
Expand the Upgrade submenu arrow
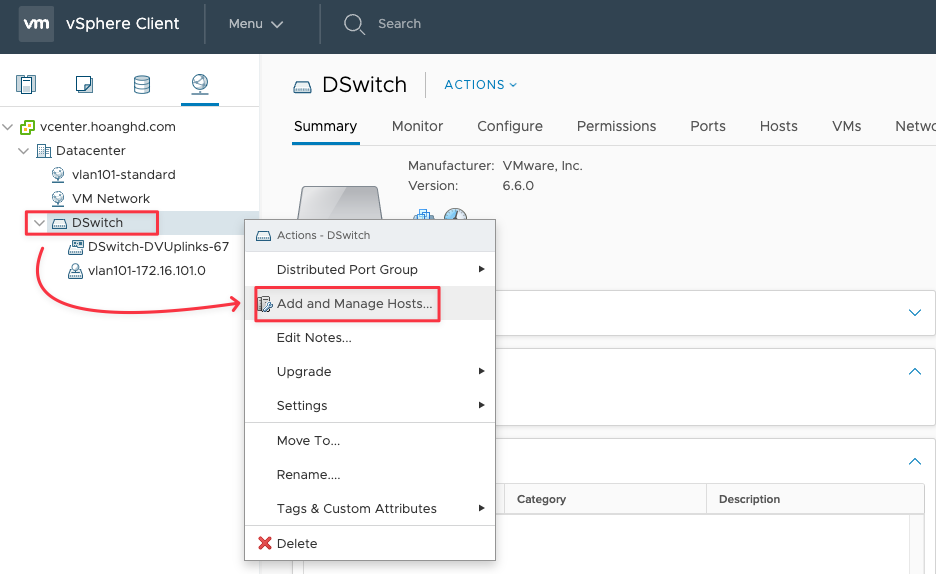481,371
